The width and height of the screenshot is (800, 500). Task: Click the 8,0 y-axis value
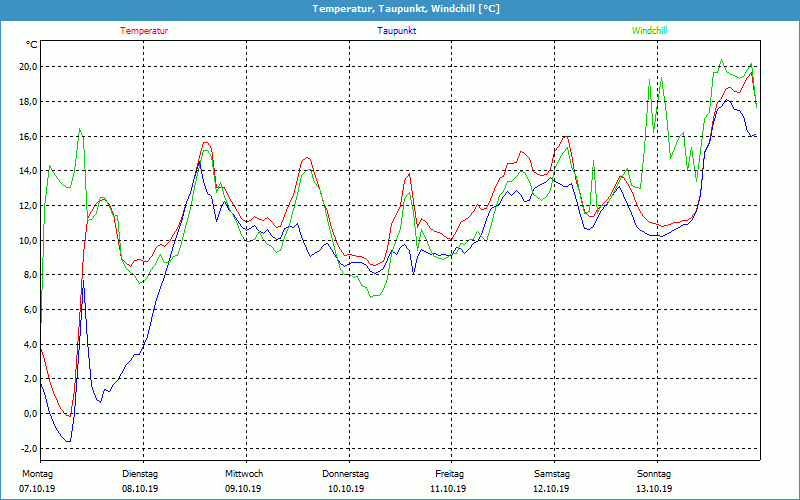[30, 275]
